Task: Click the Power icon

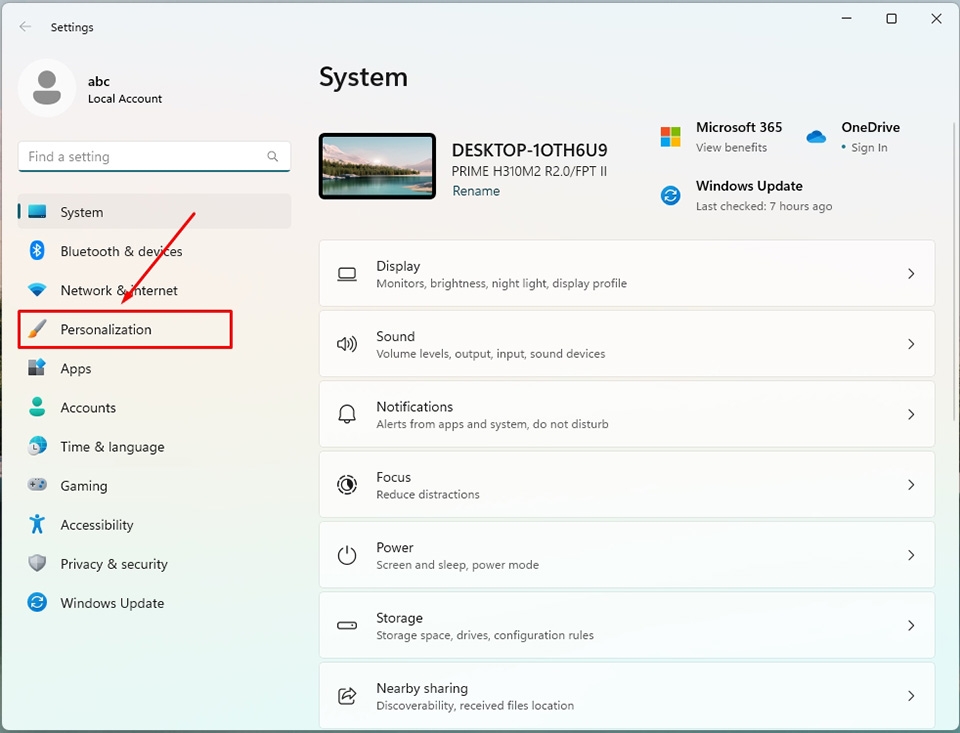Action: point(347,555)
